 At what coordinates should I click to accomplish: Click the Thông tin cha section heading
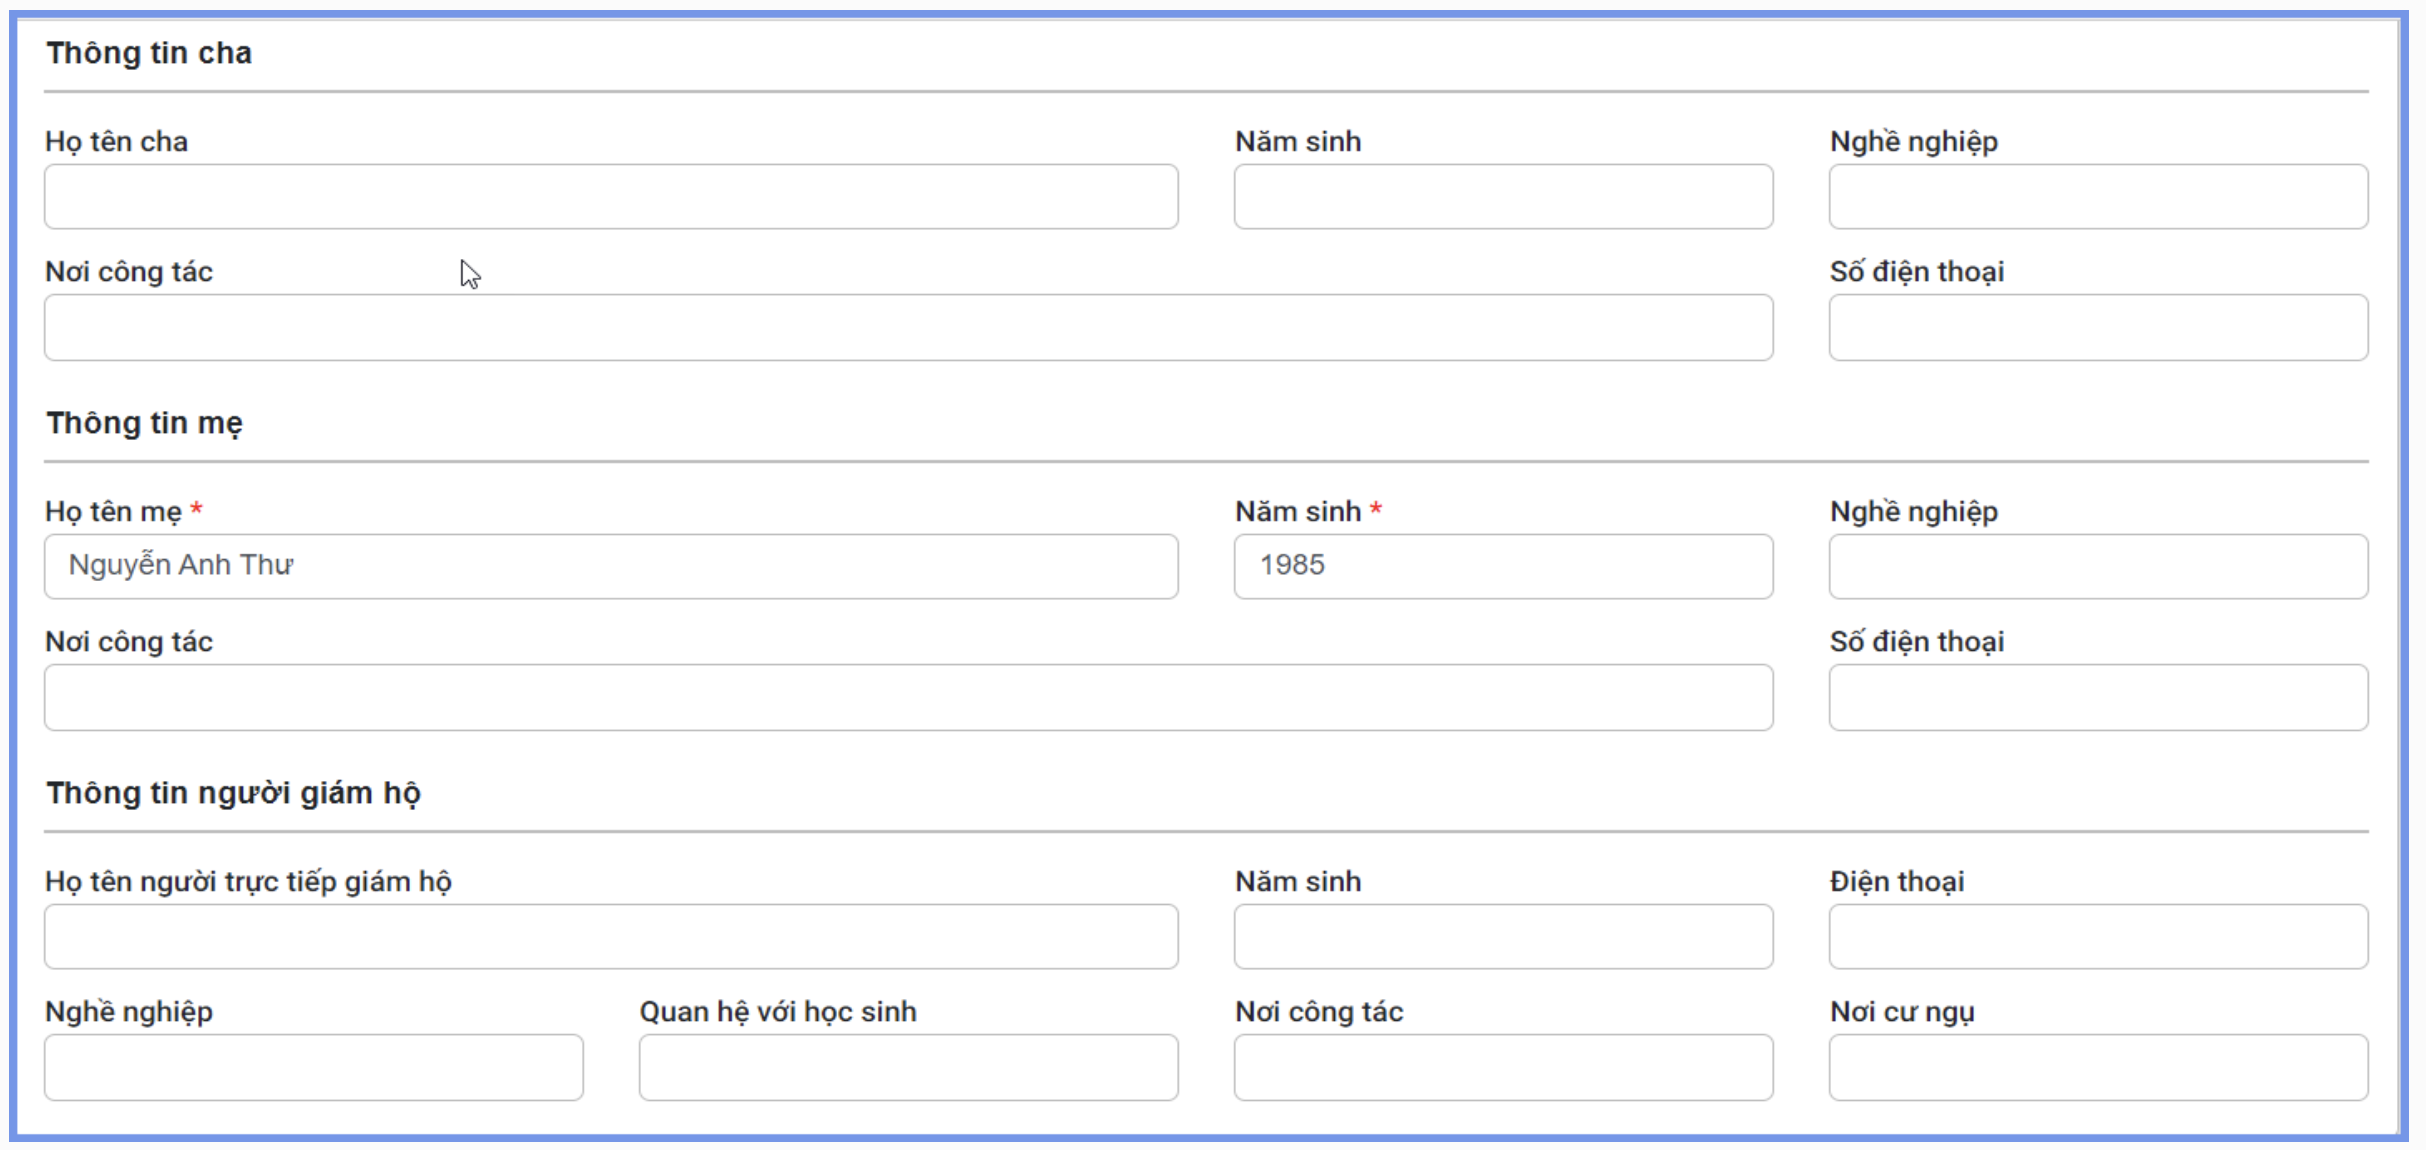tap(149, 53)
